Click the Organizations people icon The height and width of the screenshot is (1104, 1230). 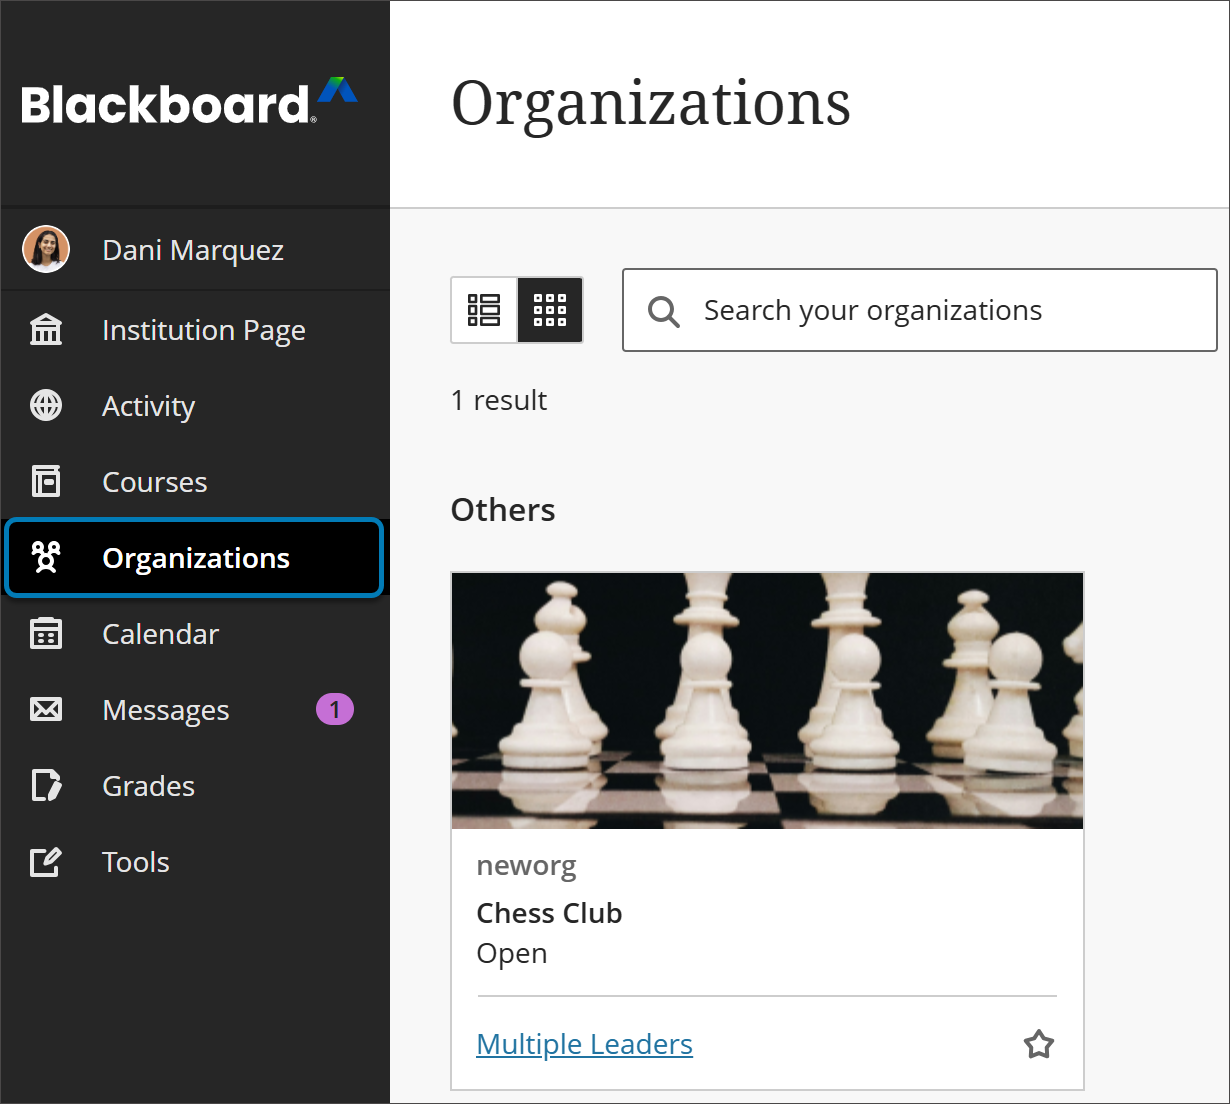click(x=46, y=558)
